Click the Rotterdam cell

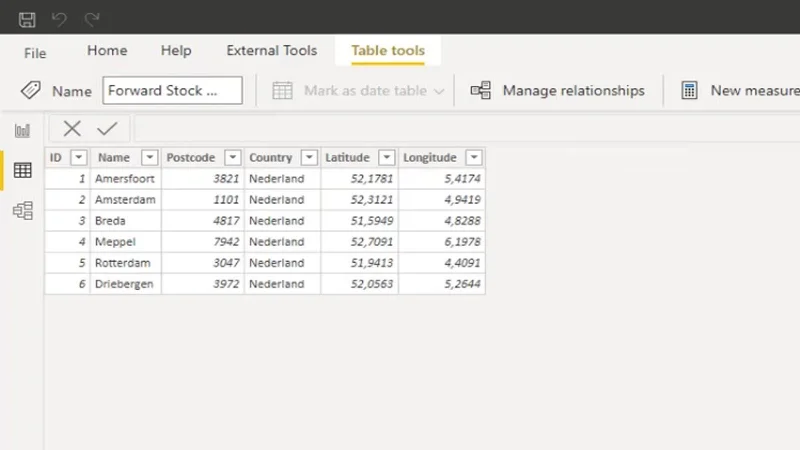(x=126, y=263)
